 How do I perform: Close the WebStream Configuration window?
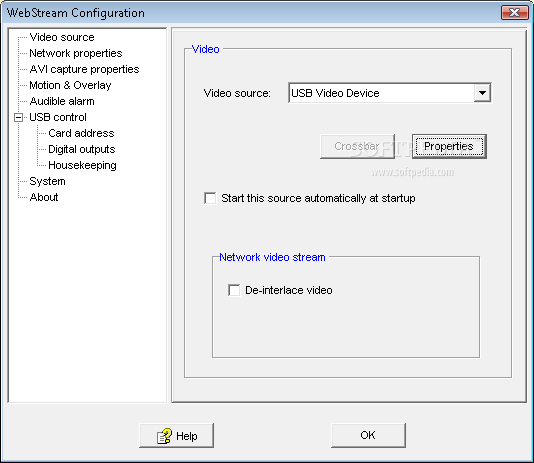pyautogui.click(x=515, y=13)
